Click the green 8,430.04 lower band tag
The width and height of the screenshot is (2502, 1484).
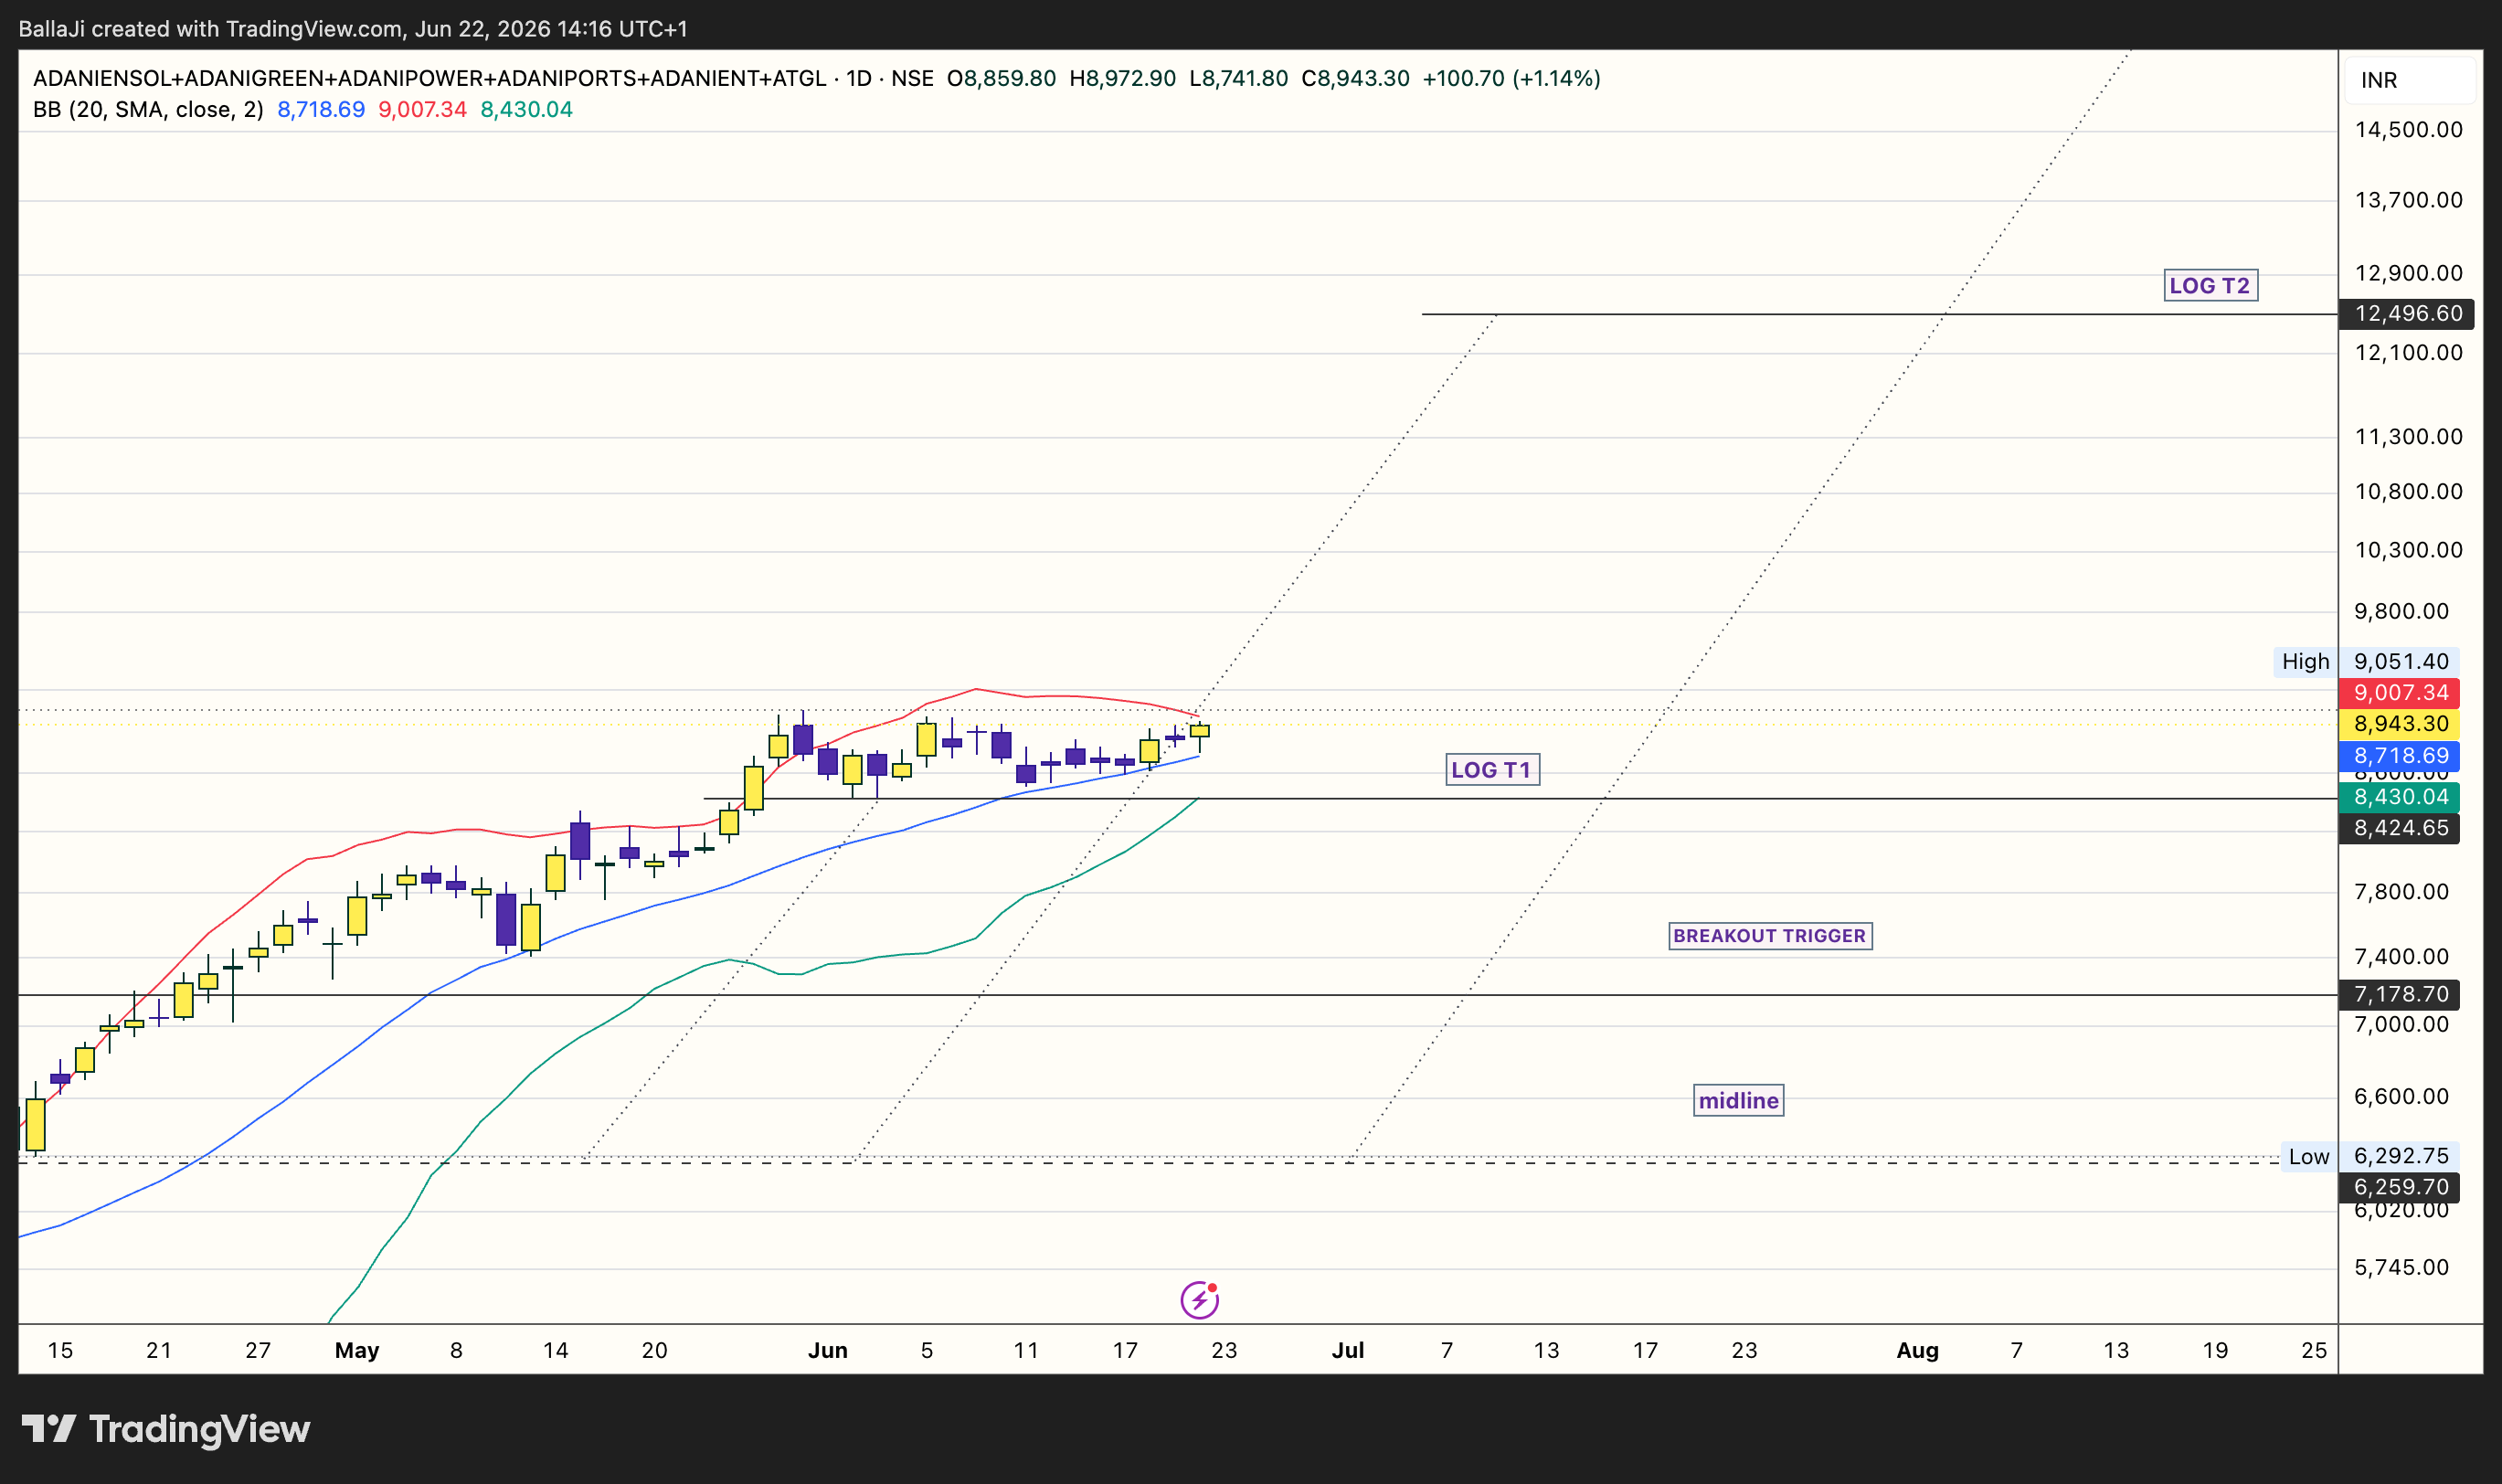[2400, 797]
